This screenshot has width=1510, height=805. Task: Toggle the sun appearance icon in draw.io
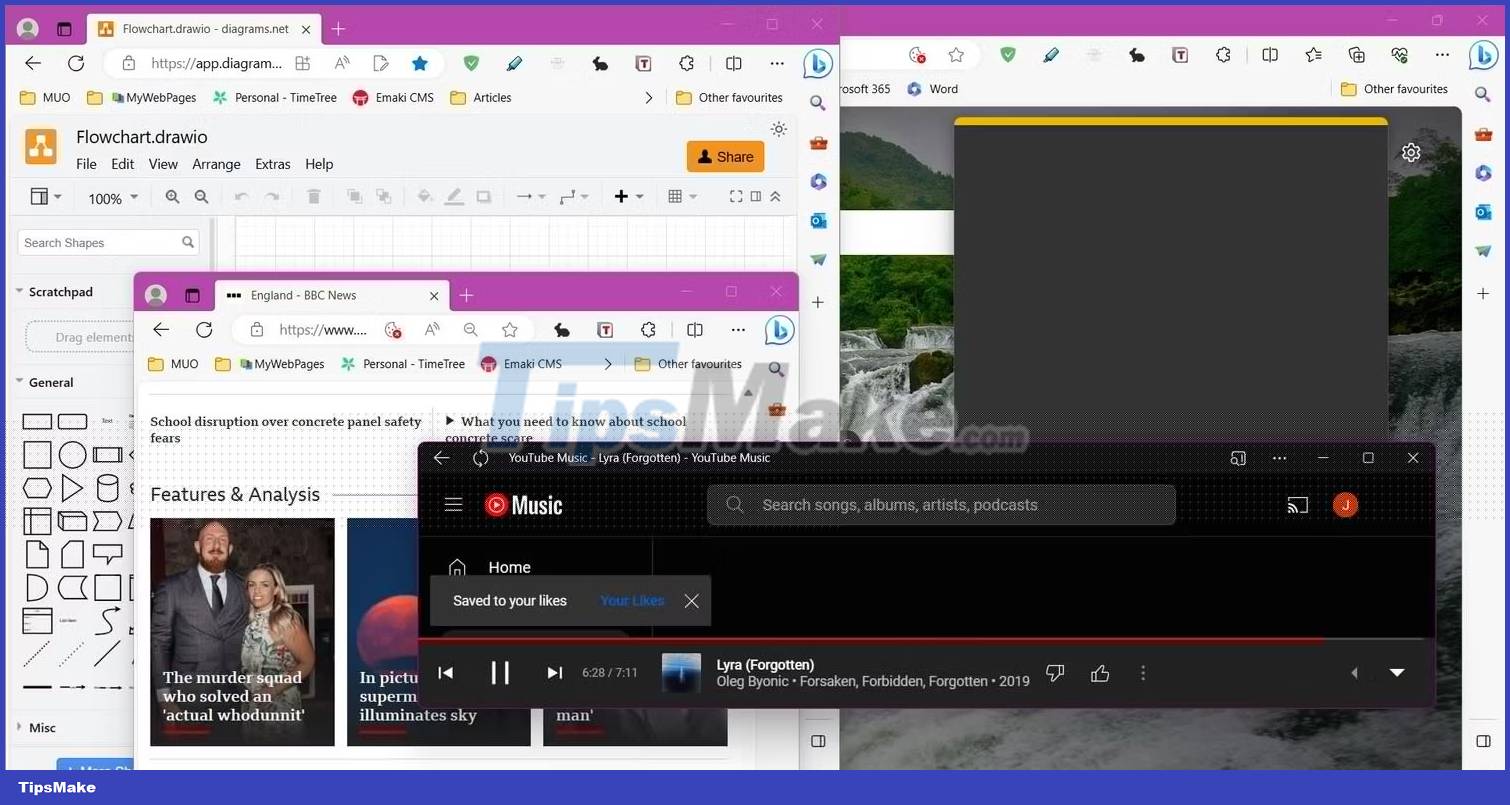click(x=779, y=129)
